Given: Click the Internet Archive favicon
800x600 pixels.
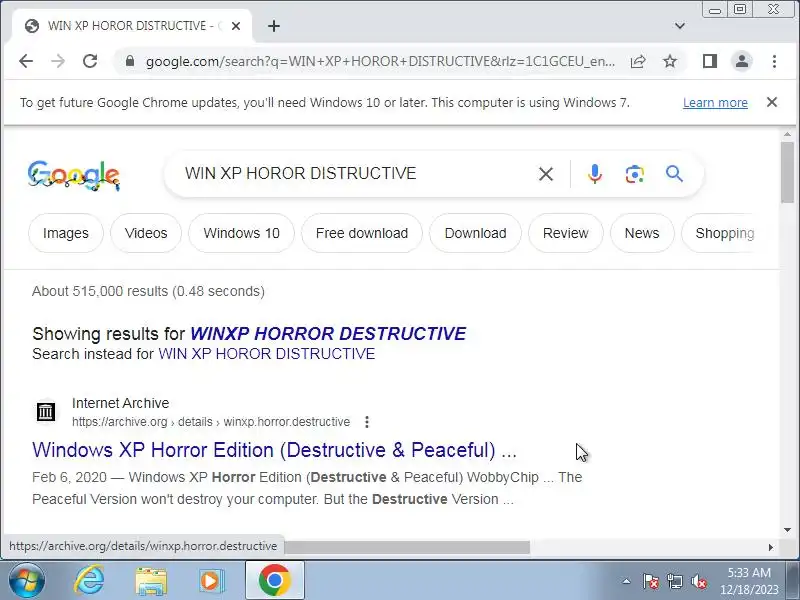Looking at the screenshot, I should (x=46, y=411).
